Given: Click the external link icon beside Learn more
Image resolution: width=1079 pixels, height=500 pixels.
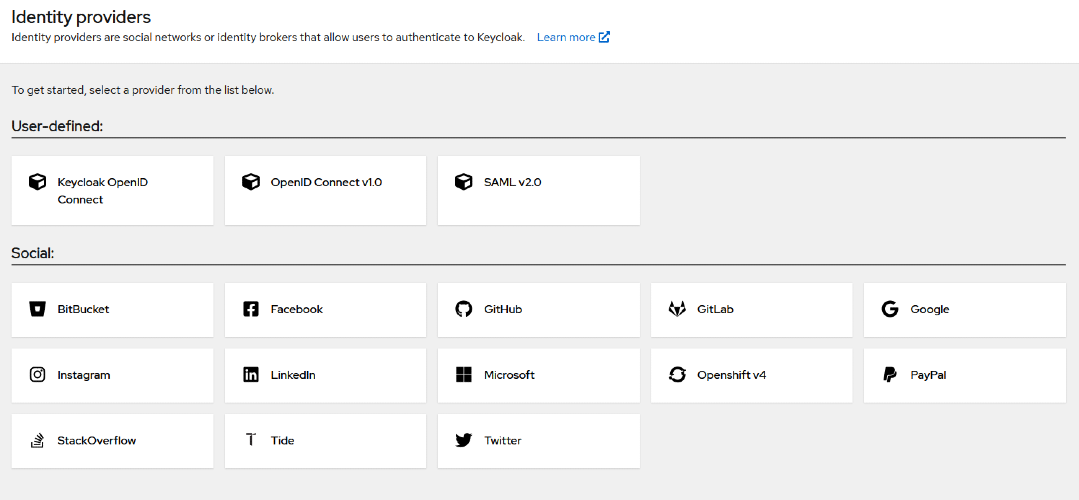Looking at the screenshot, I should [x=604, y=37].
